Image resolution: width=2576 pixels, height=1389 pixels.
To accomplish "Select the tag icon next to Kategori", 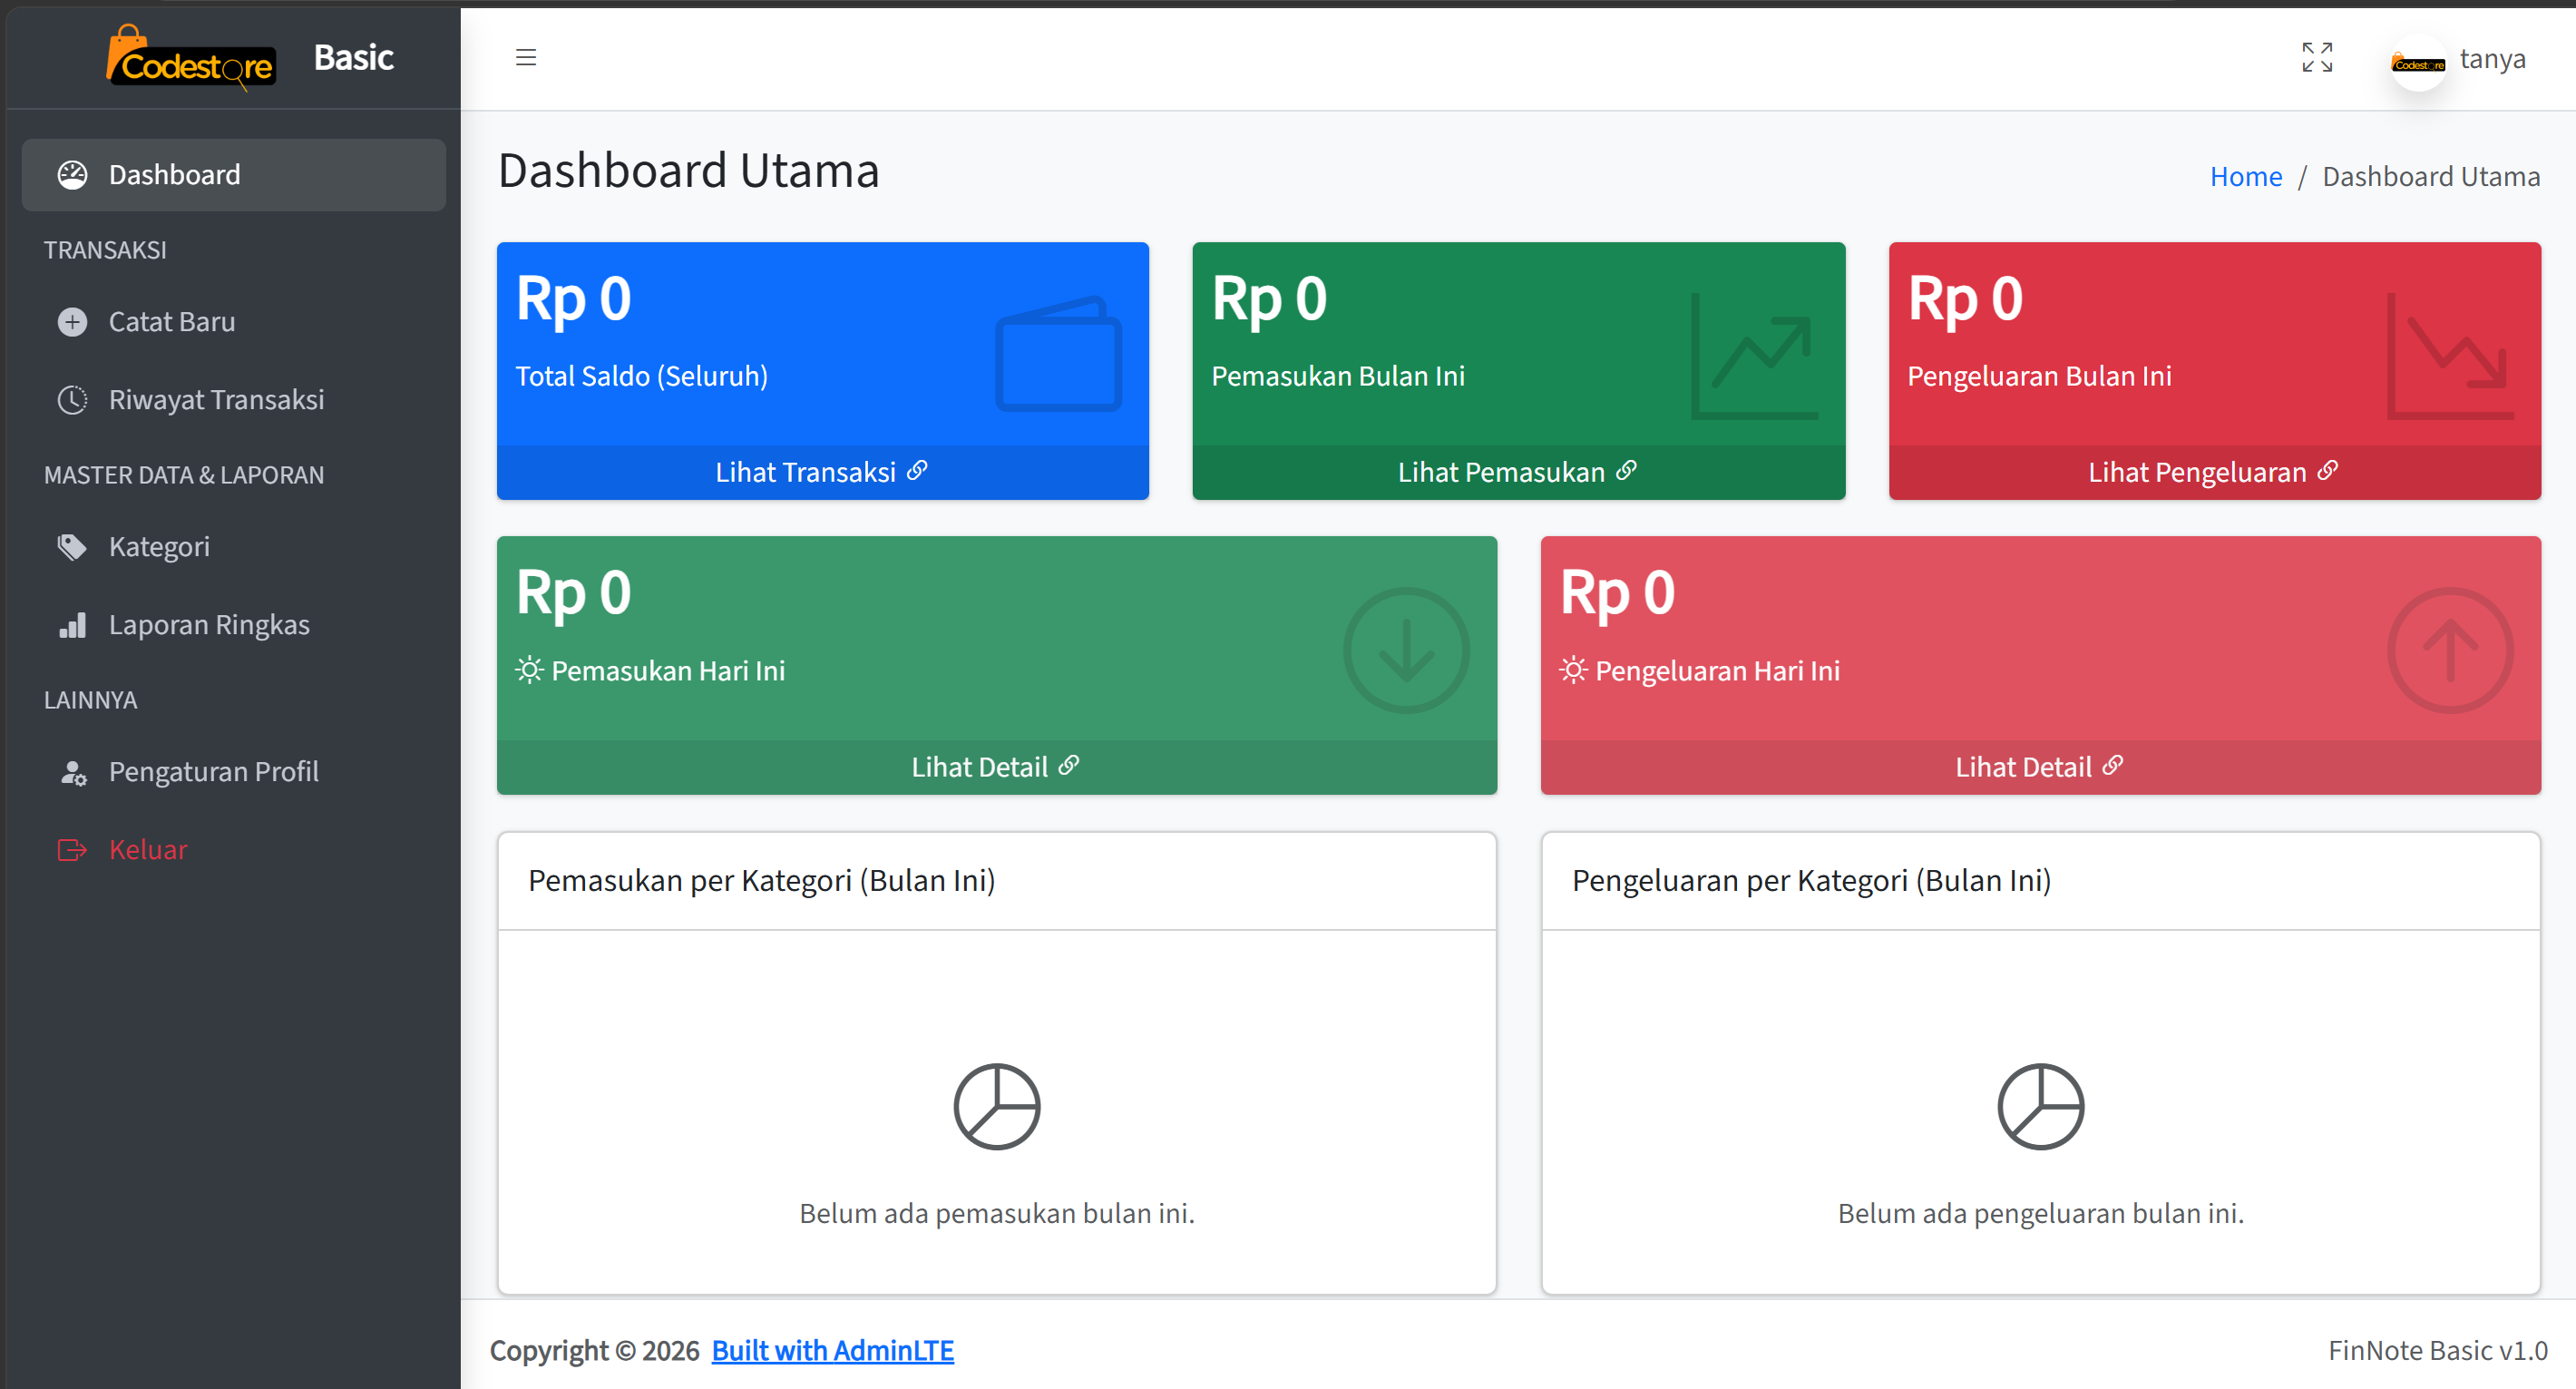I will [x=73, y=546].
